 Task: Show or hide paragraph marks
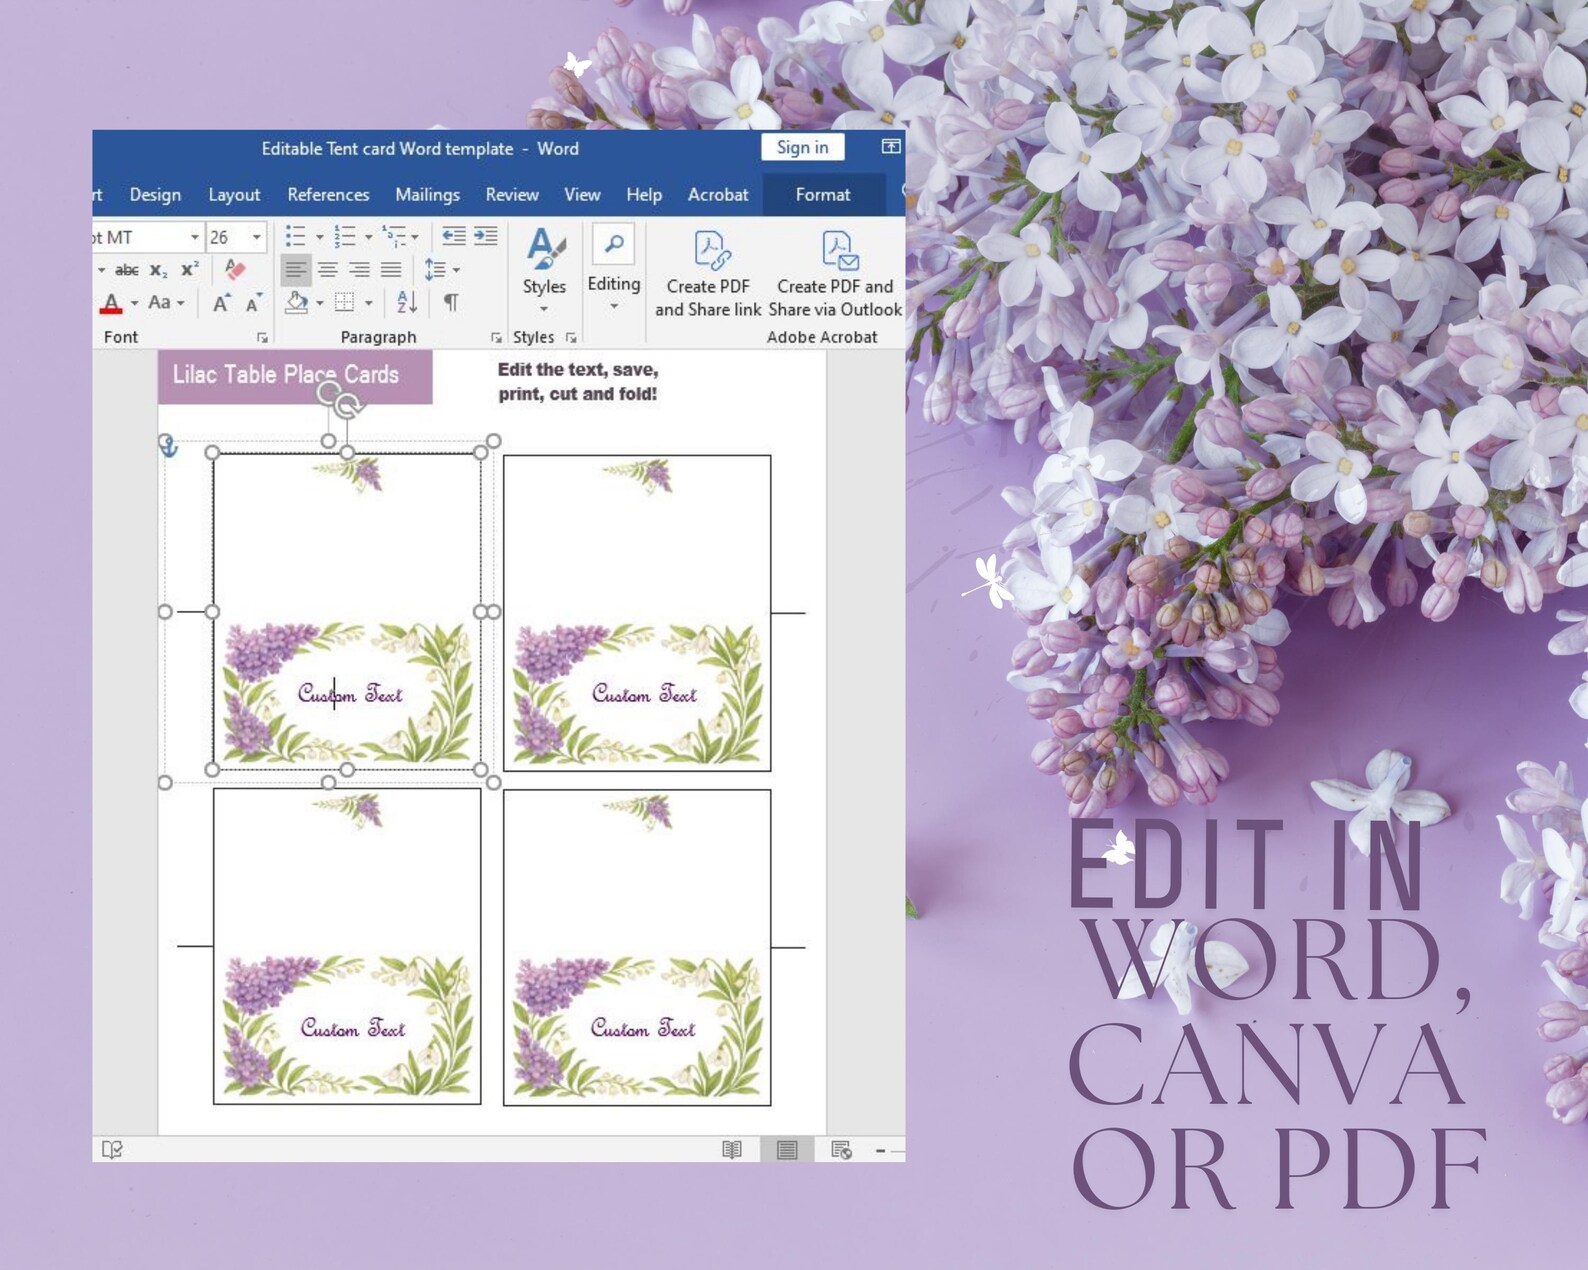click(451, 302)
